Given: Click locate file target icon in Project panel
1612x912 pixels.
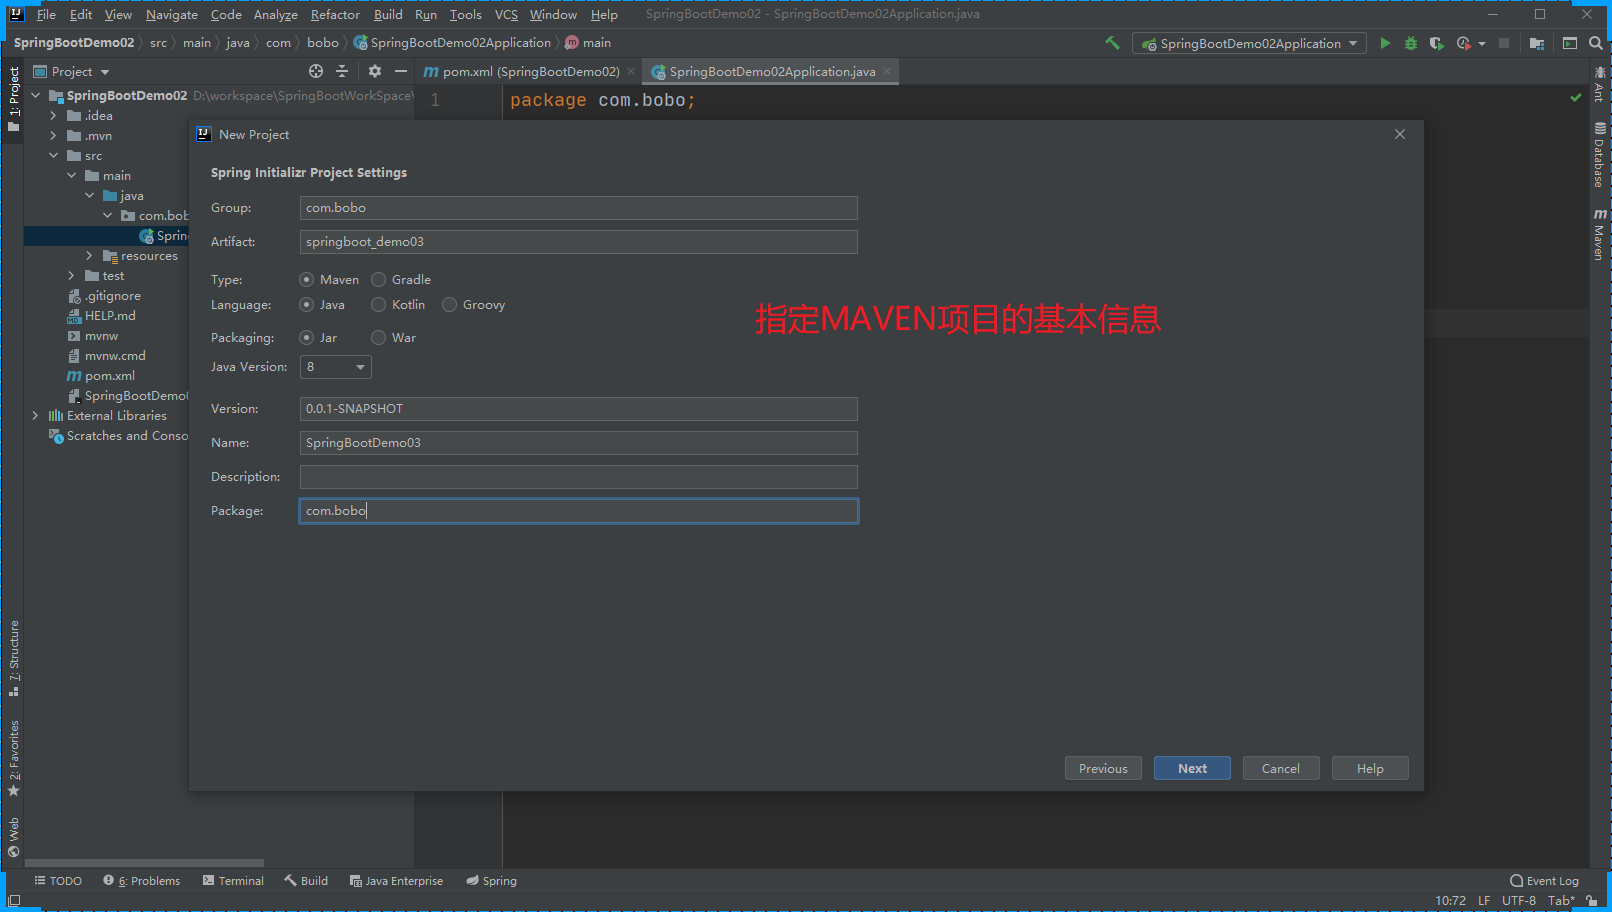Looking at the screenshot, I should click(x=316, y=71).
